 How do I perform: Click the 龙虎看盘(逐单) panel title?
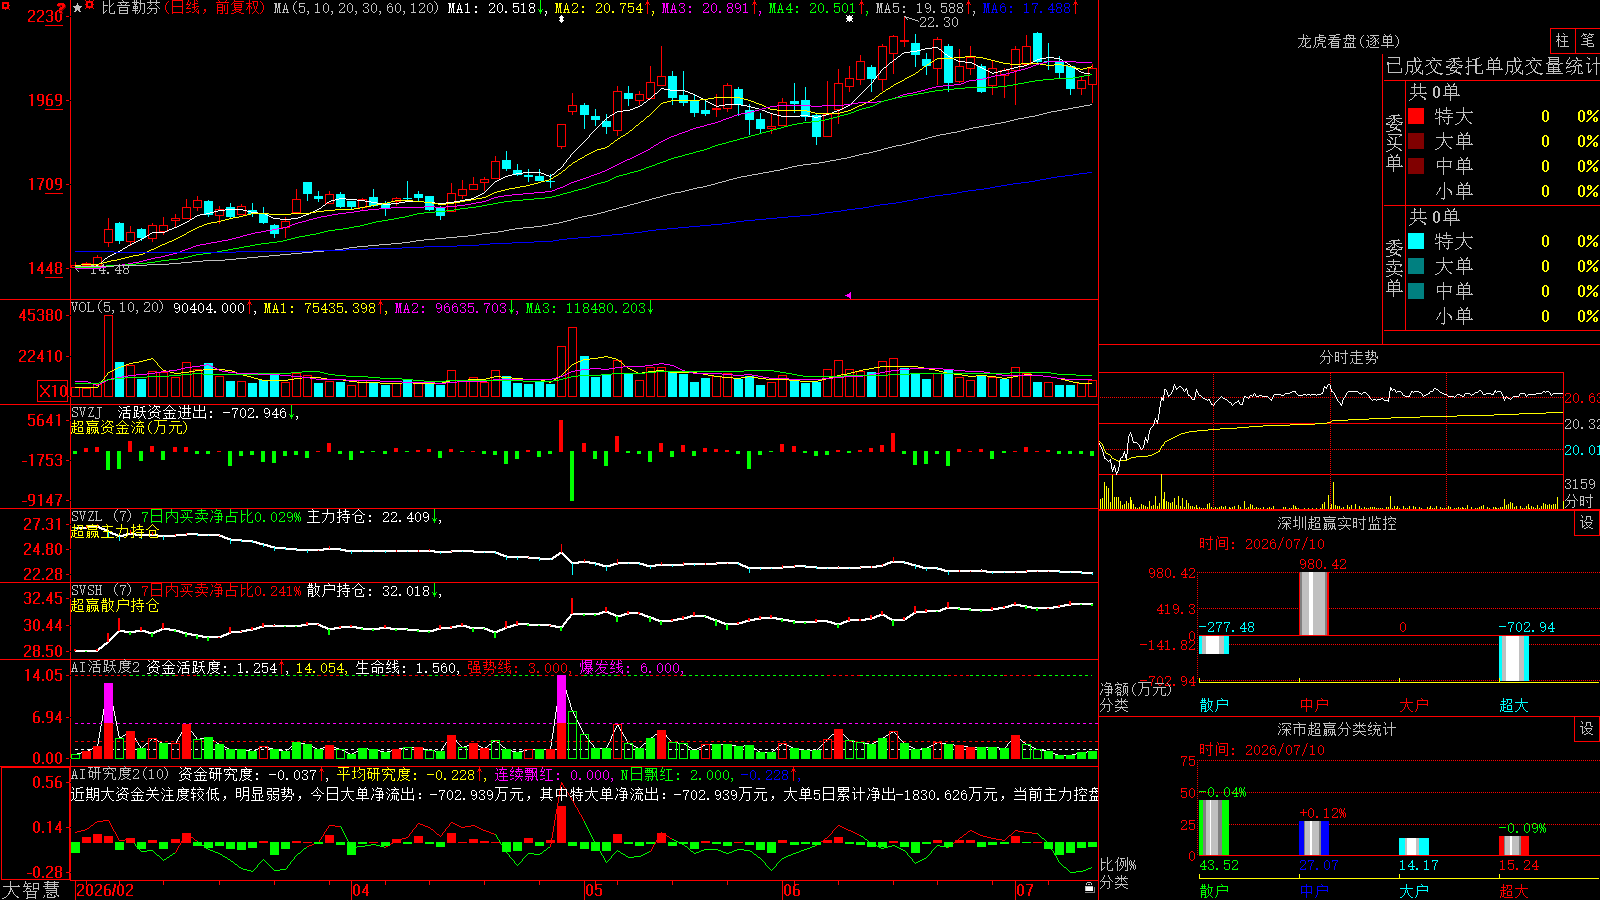point(1349,41)
